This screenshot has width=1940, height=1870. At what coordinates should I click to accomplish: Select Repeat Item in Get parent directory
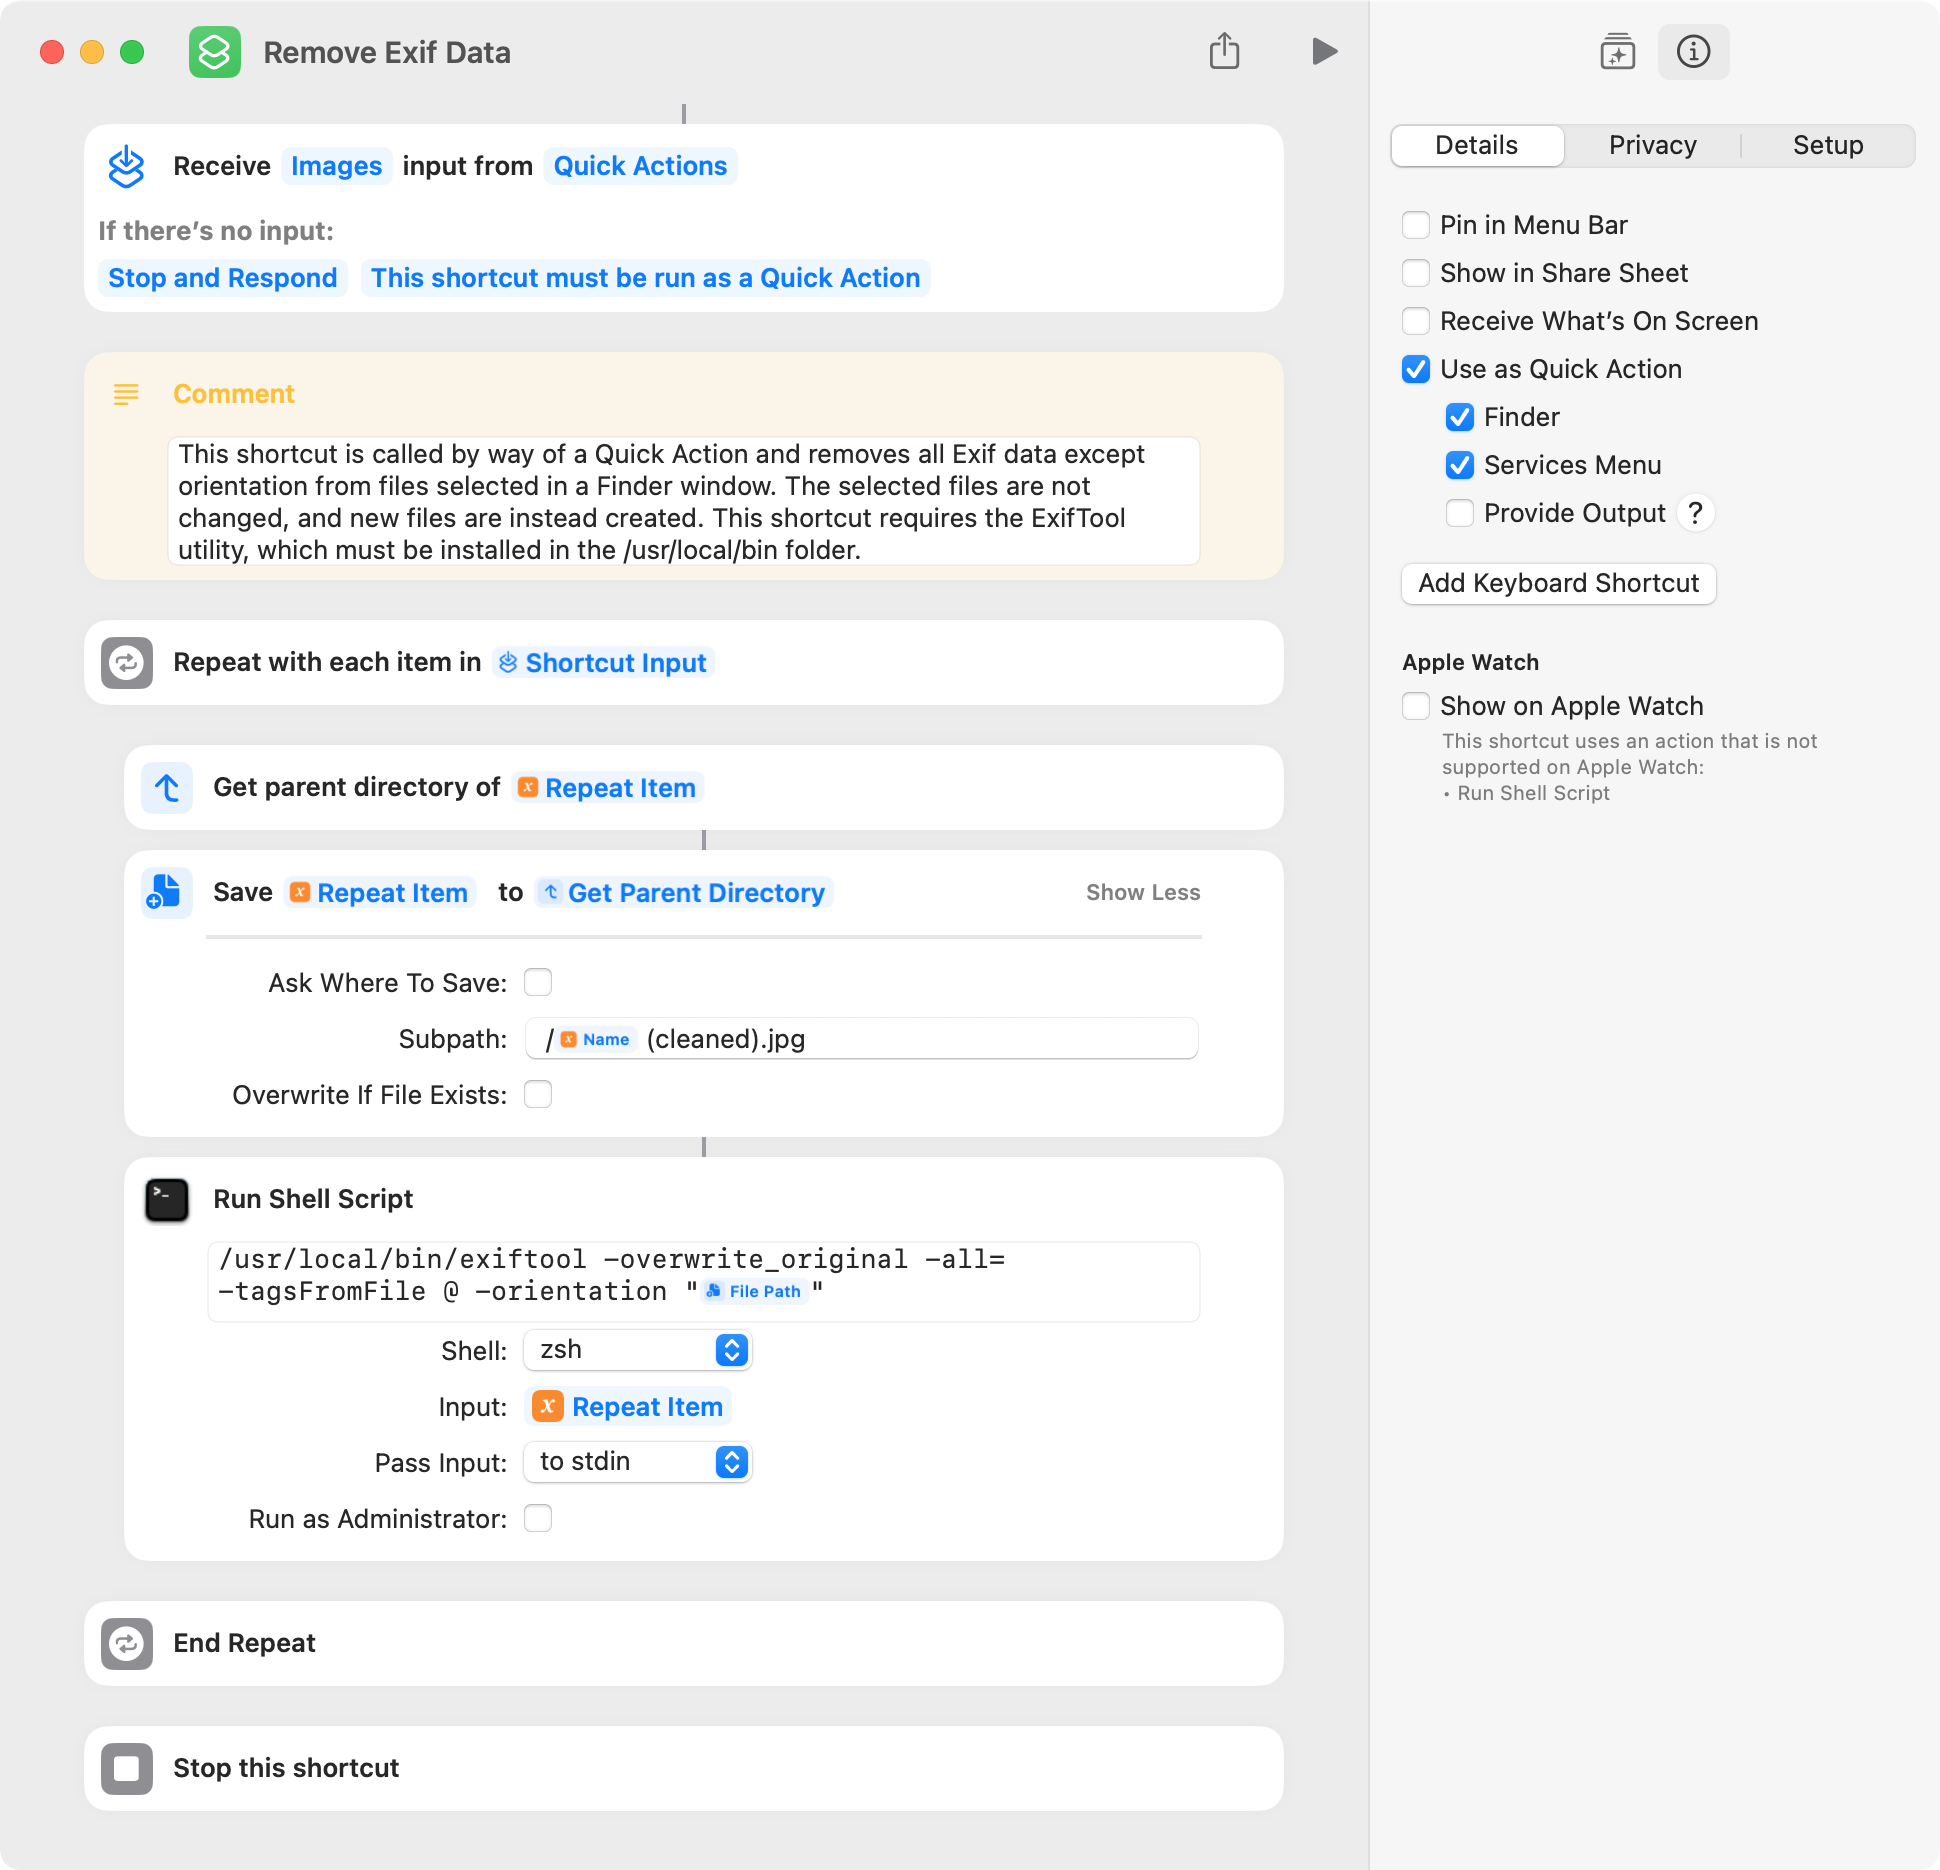pos(608,788)
